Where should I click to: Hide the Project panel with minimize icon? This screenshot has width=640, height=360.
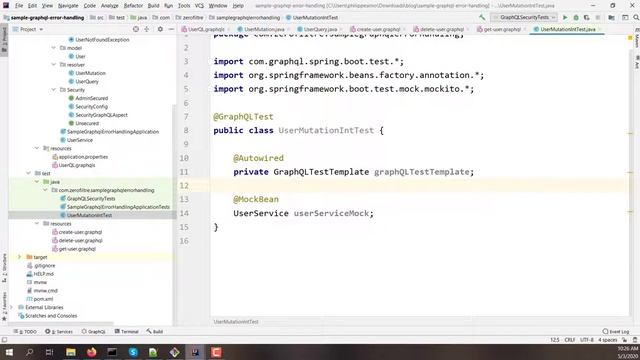click(171, 29)
